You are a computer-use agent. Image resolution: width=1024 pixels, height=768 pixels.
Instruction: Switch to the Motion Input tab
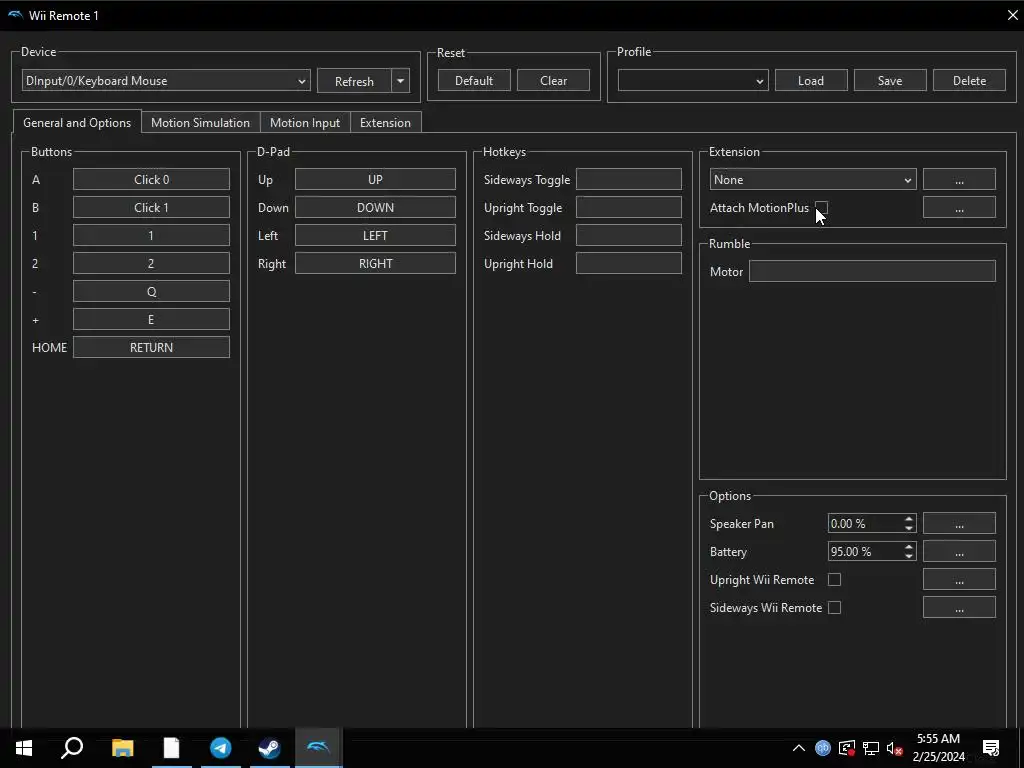(305, 123)
